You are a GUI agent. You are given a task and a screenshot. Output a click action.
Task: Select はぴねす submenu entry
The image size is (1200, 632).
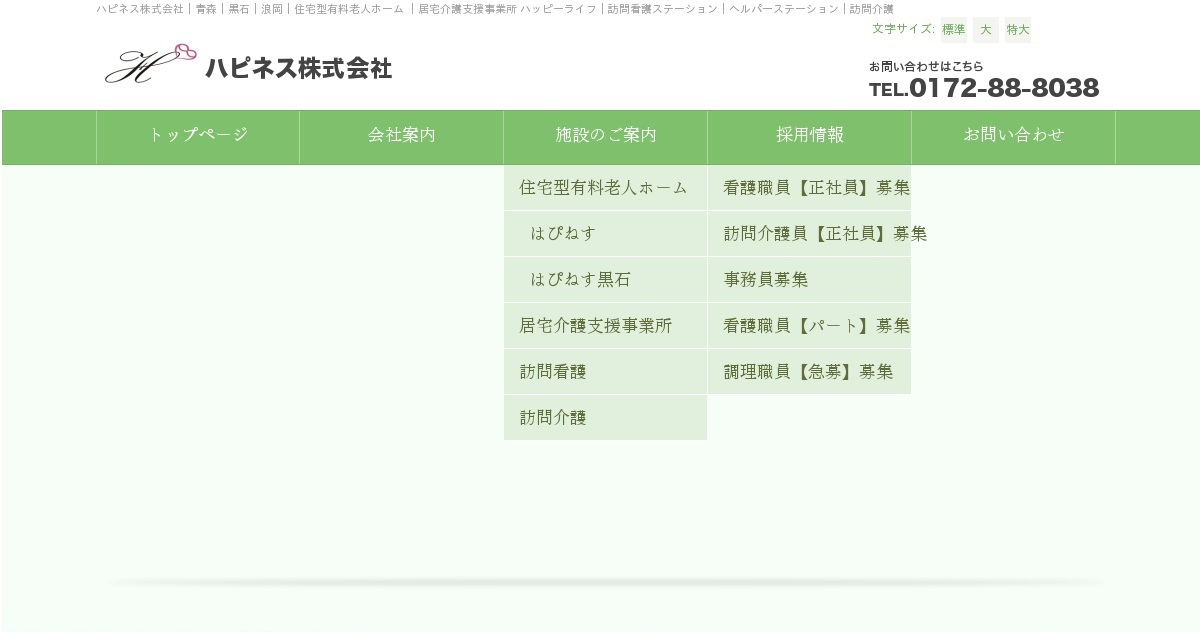pyautogui.click(x=605, y=233)
